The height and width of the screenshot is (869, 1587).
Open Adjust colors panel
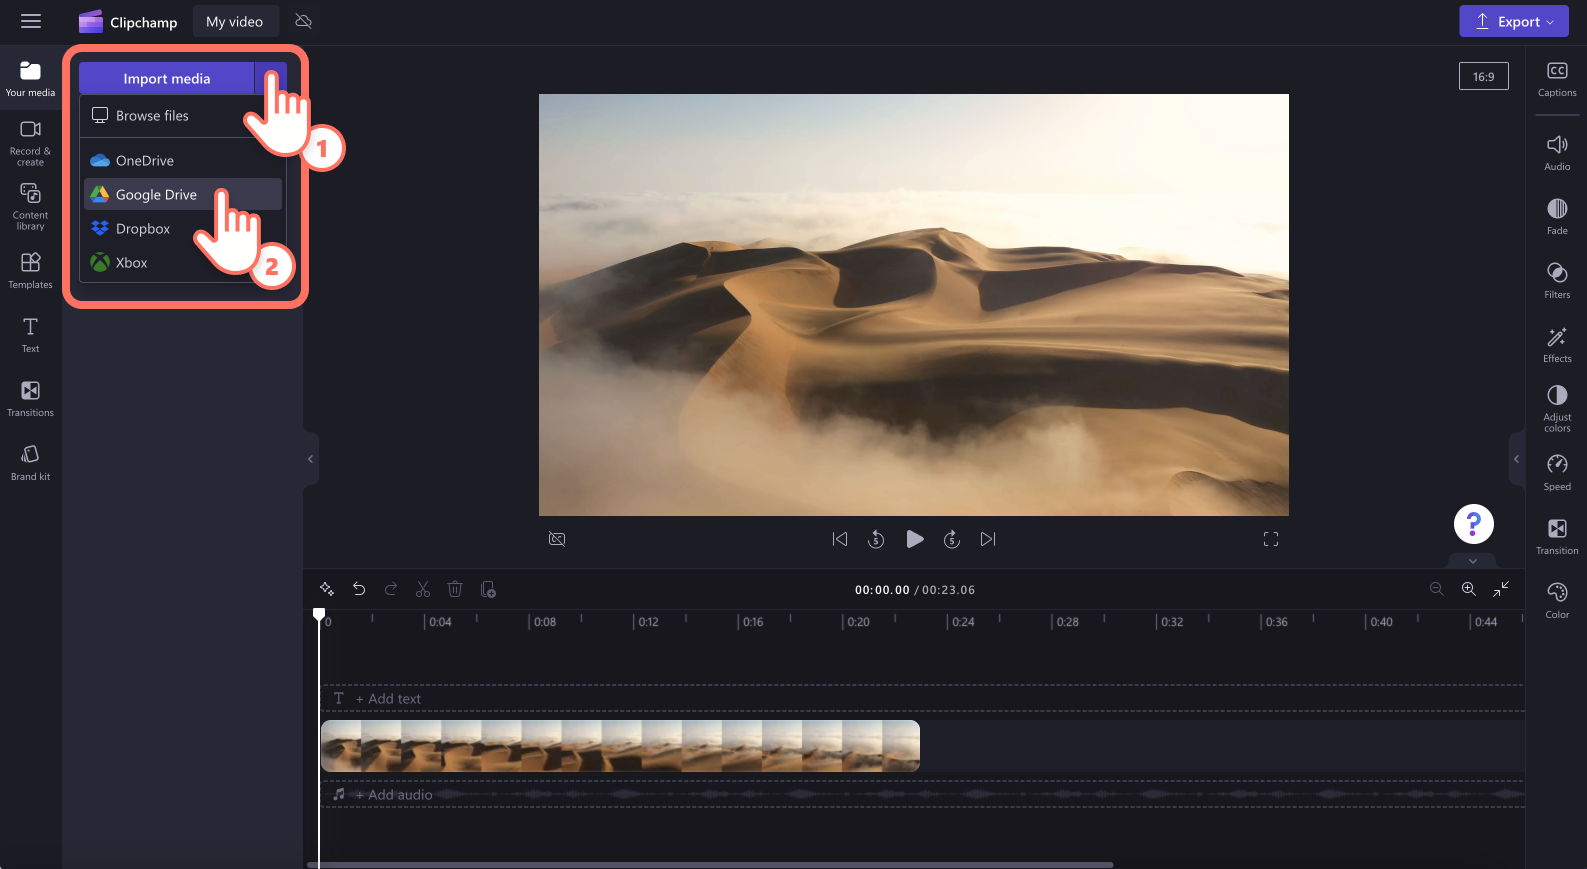click(x=1557, y=409)
